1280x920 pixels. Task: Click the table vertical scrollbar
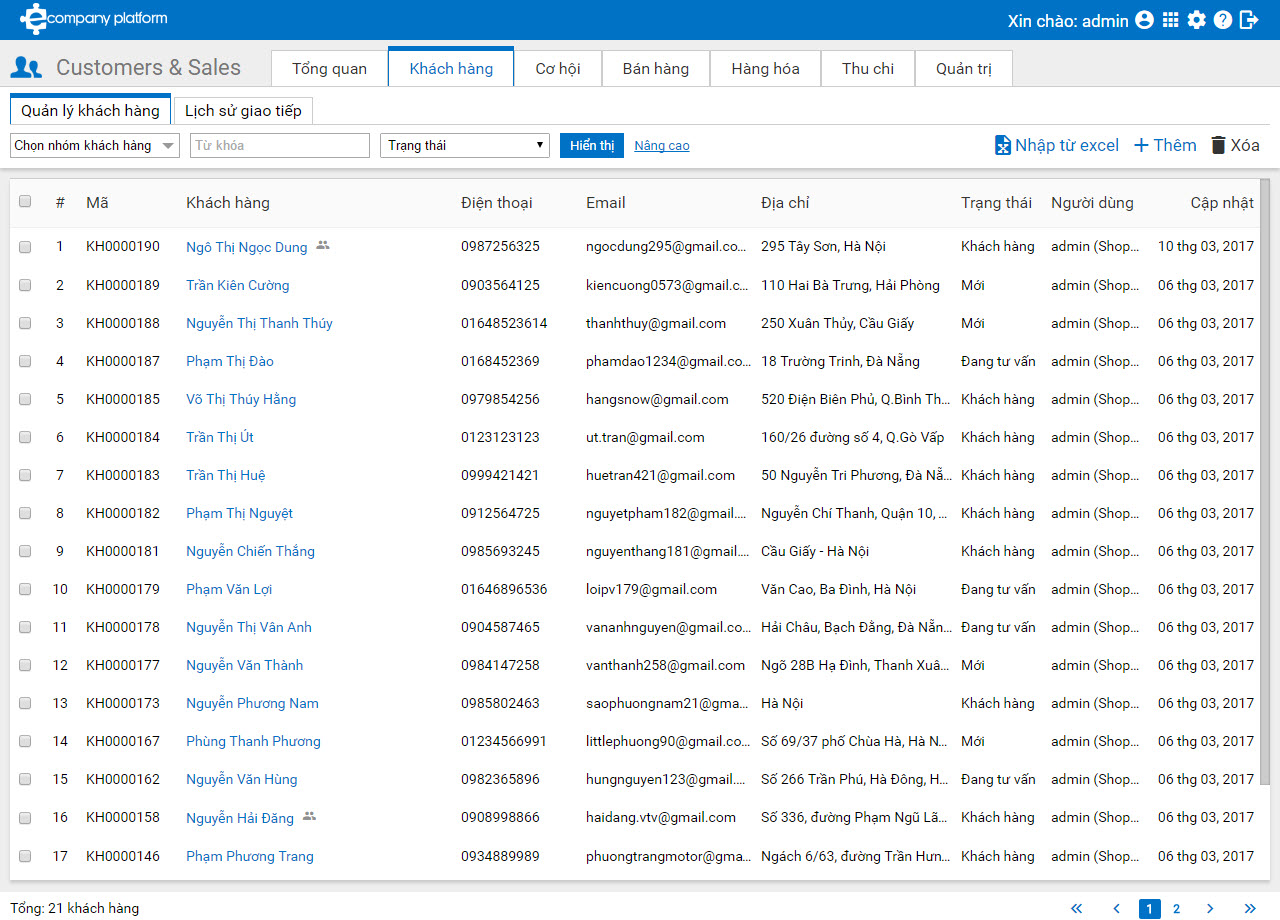click(1265, 480)
